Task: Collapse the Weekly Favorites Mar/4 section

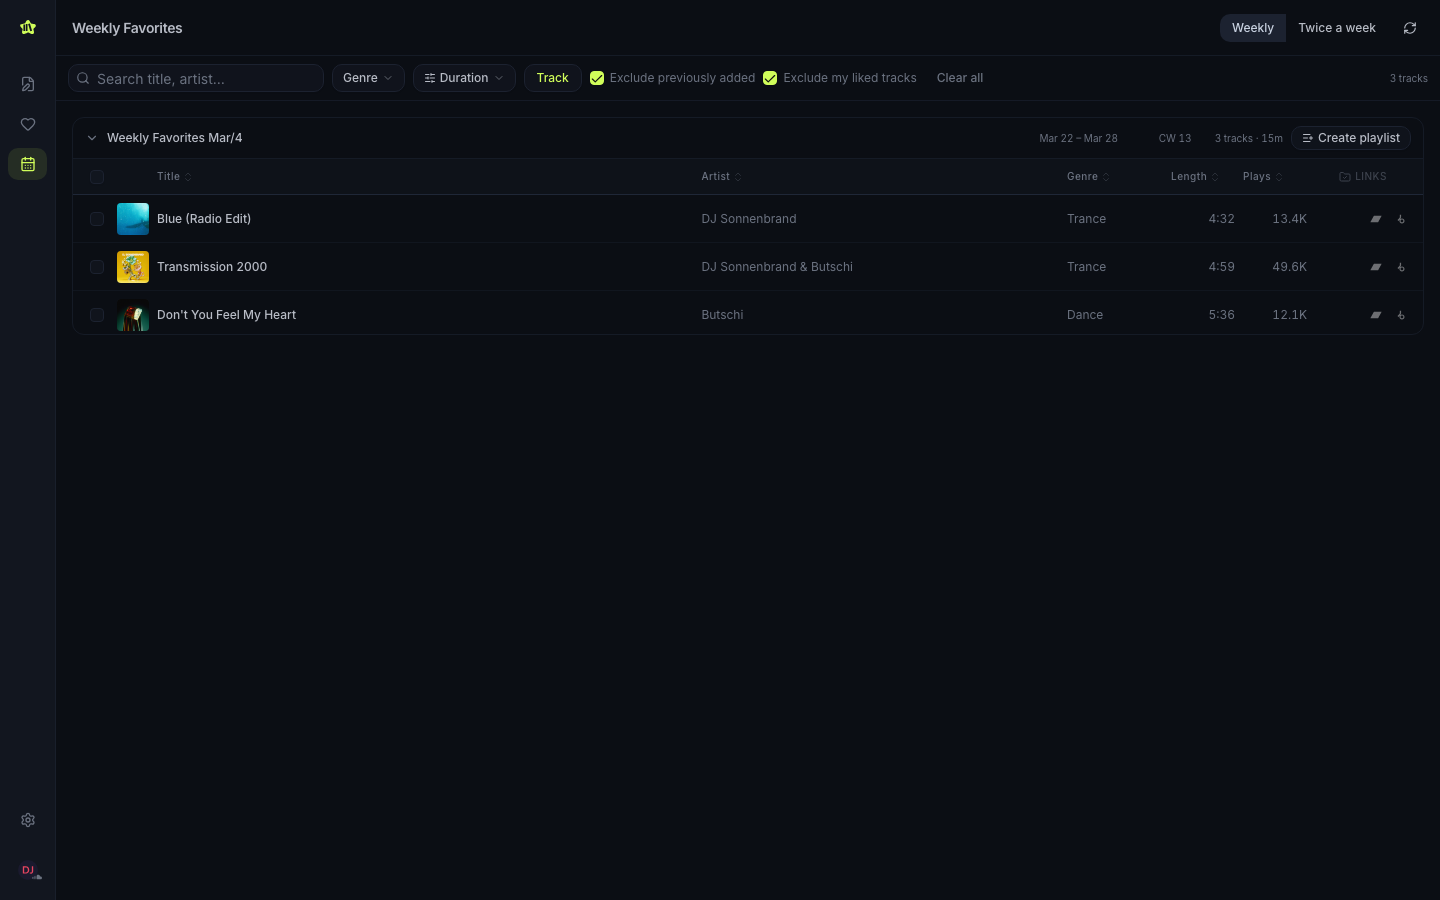Action: (92, 138)
